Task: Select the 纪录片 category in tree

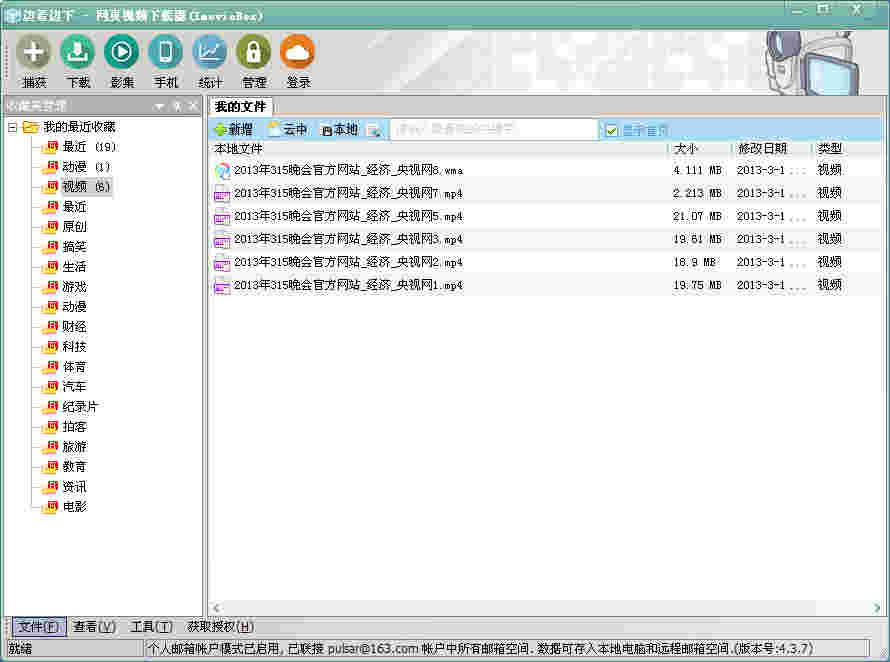Action: (80, 407)
